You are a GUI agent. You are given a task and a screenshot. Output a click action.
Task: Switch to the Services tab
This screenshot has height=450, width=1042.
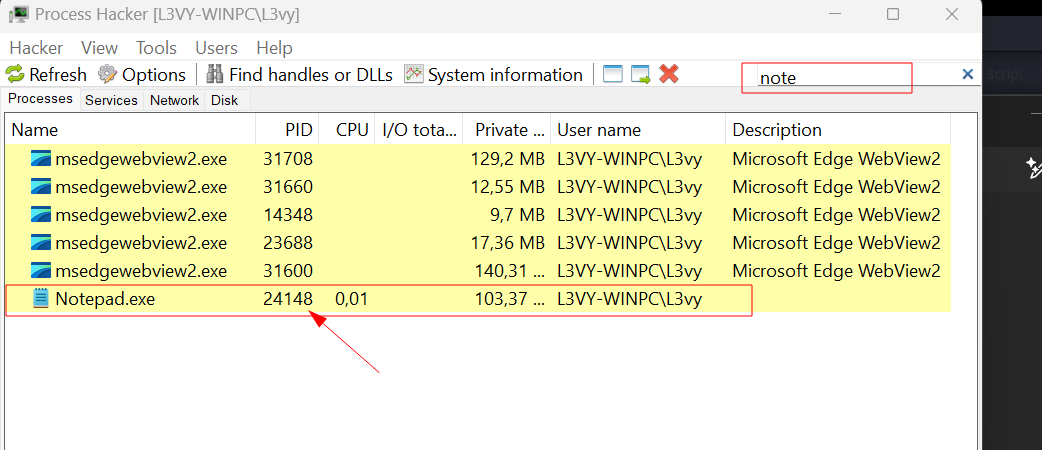[x=112, y=100]
